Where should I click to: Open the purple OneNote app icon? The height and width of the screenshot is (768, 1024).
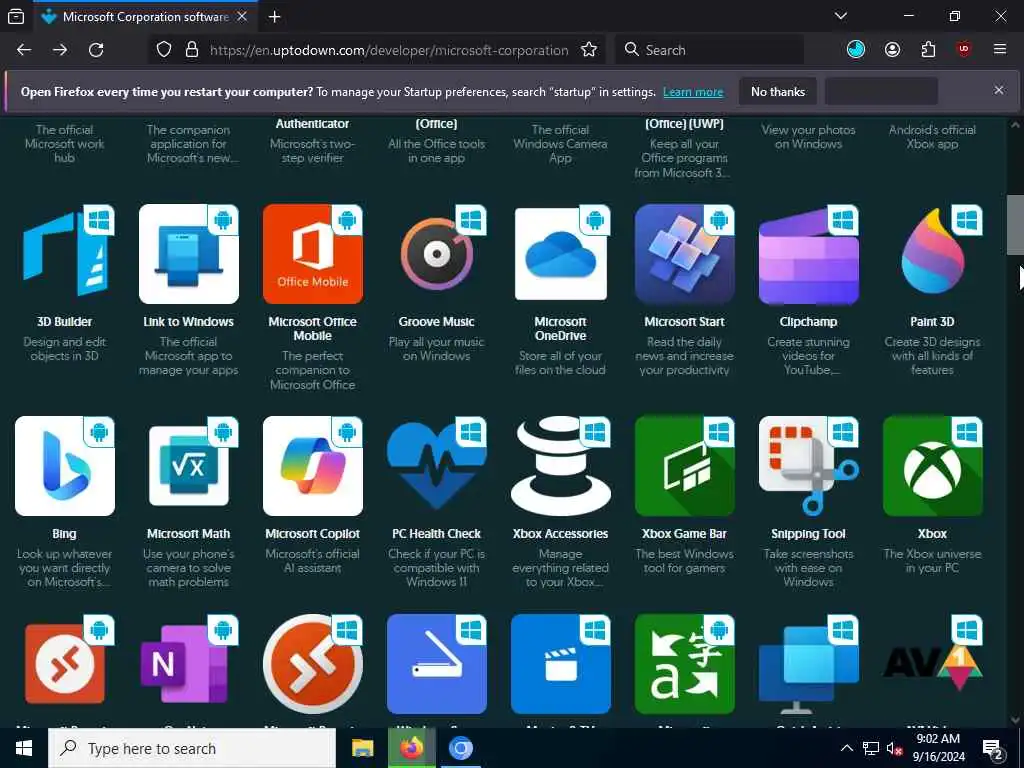(x=189, y=664)
